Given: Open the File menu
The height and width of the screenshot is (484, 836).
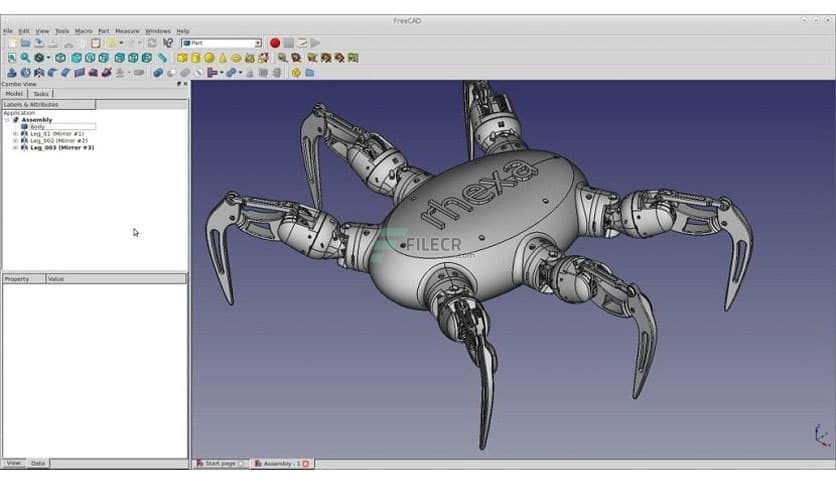Looking at the screenshot, I should pyautogui.click(x=8, y=31).
